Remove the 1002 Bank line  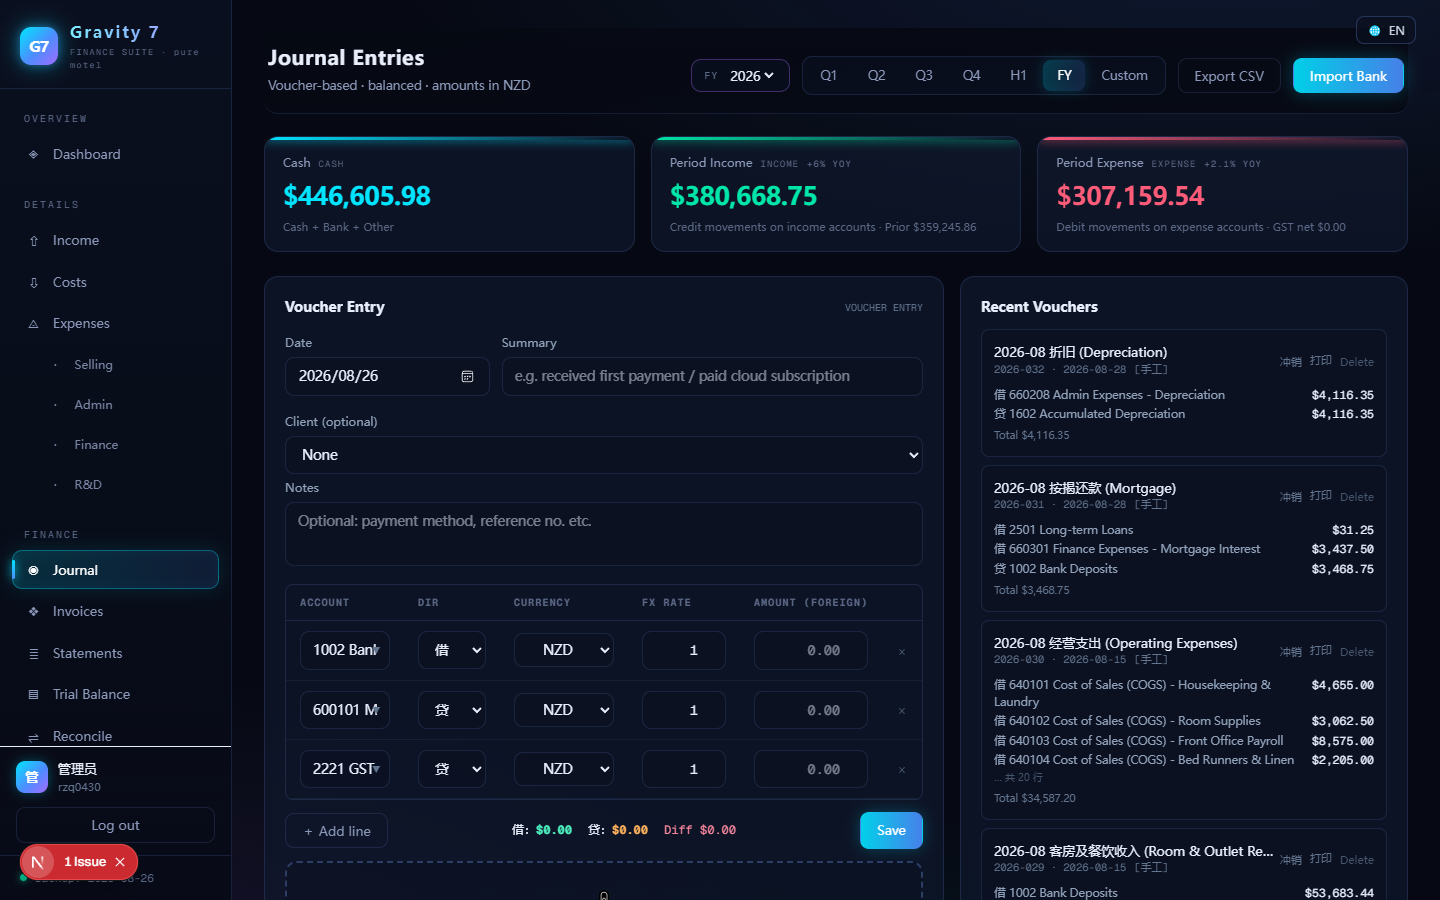click(902, 652)
